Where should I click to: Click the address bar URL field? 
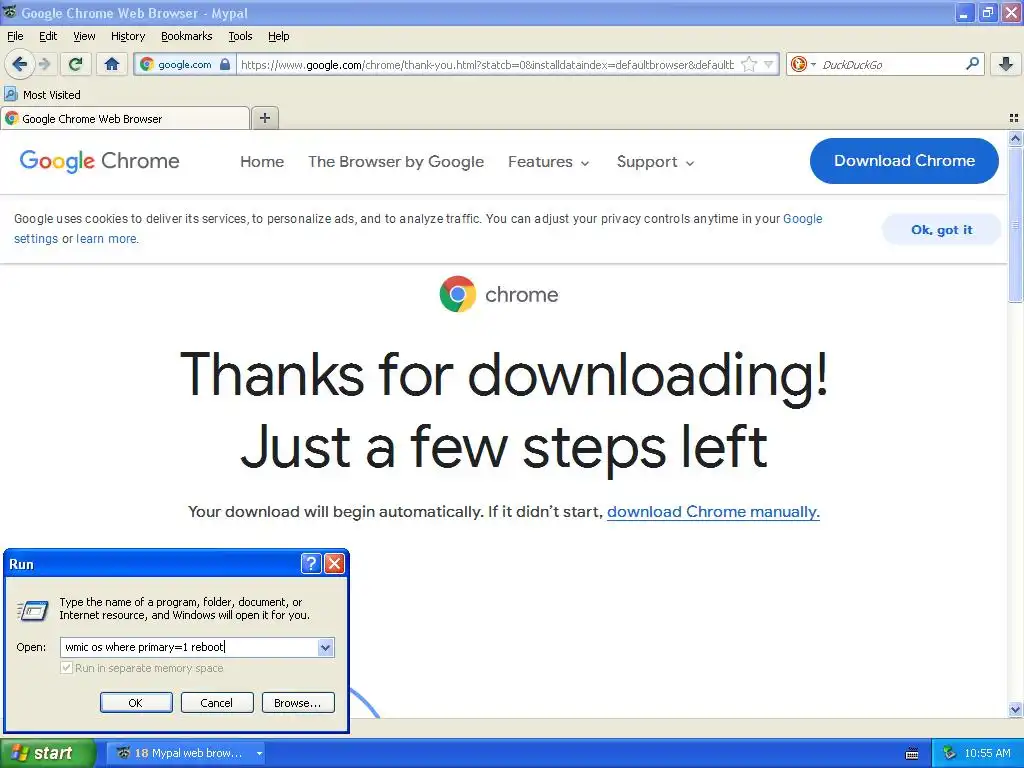click(487, 64)
